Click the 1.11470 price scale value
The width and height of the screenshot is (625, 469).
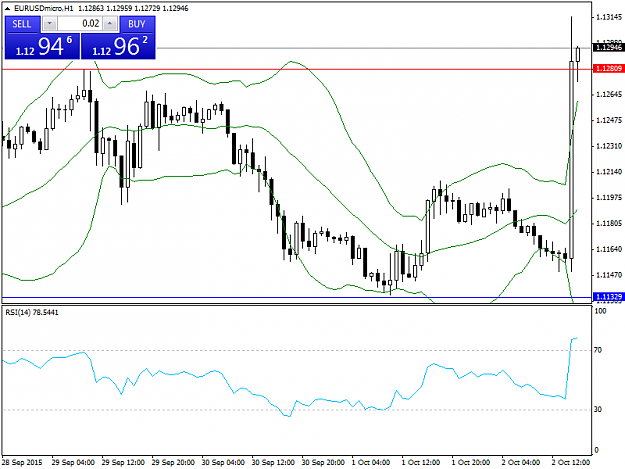609,275
